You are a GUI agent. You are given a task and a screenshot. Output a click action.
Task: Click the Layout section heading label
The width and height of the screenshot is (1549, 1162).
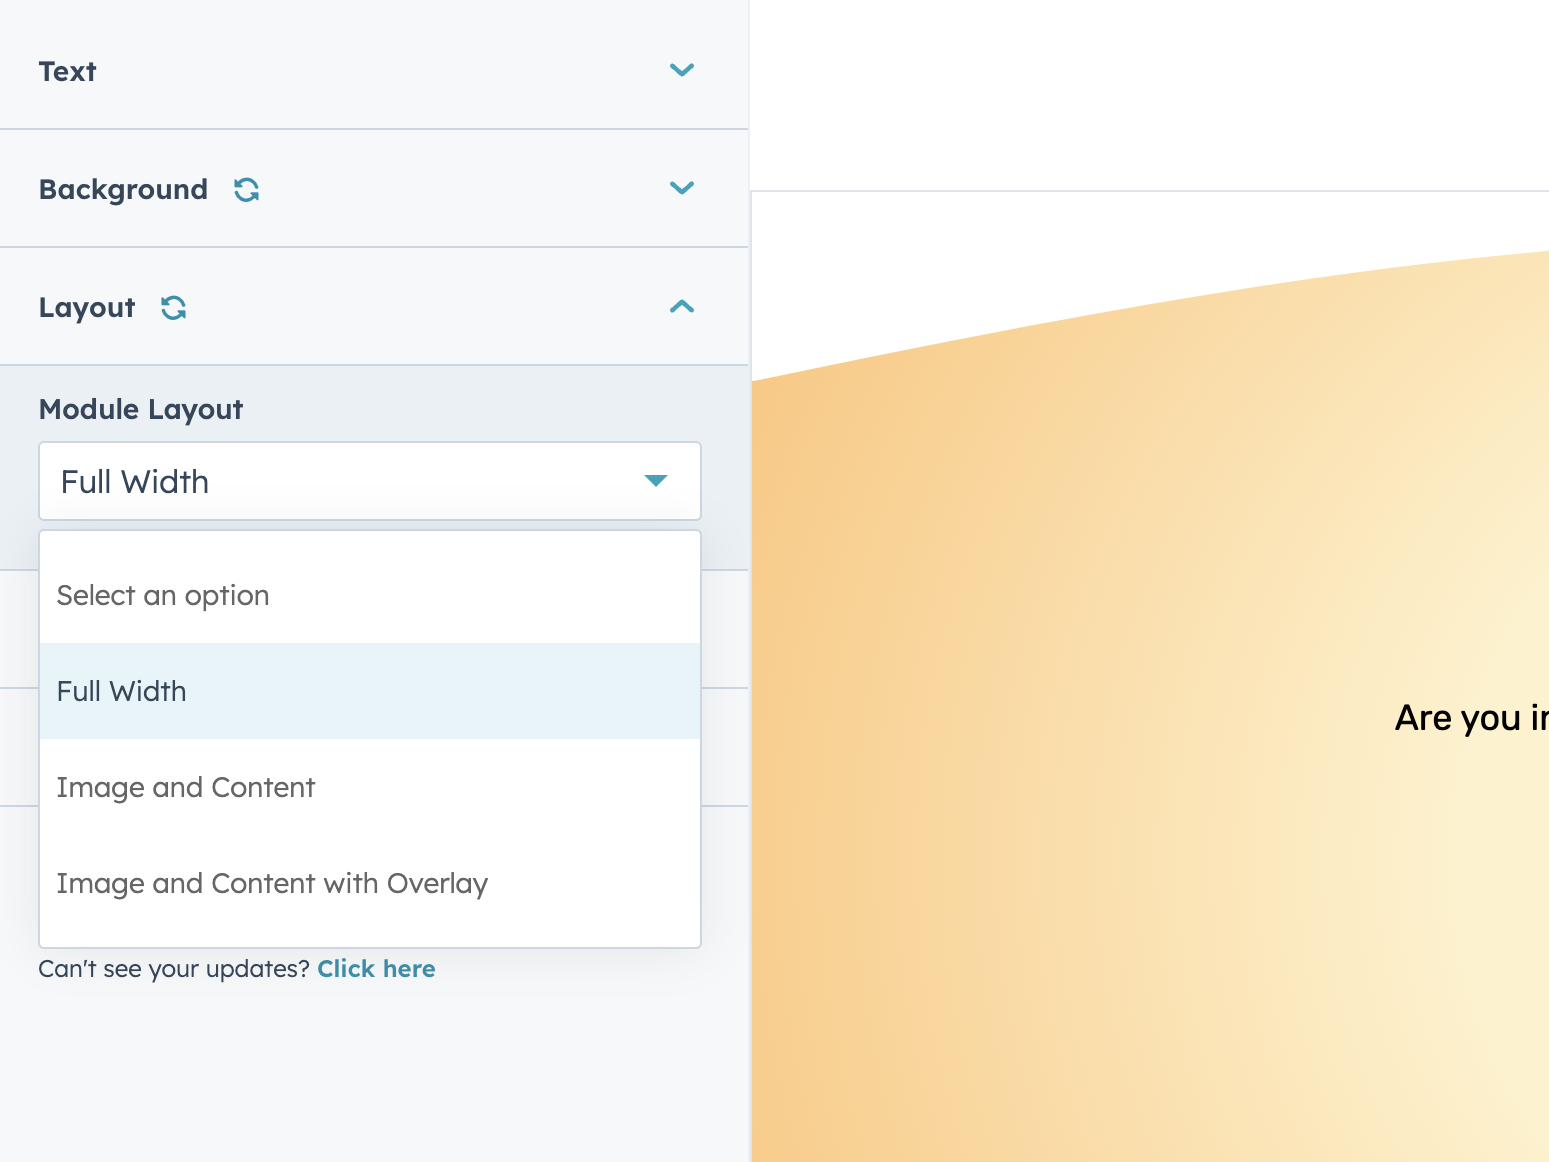click(x=87, y=308)
